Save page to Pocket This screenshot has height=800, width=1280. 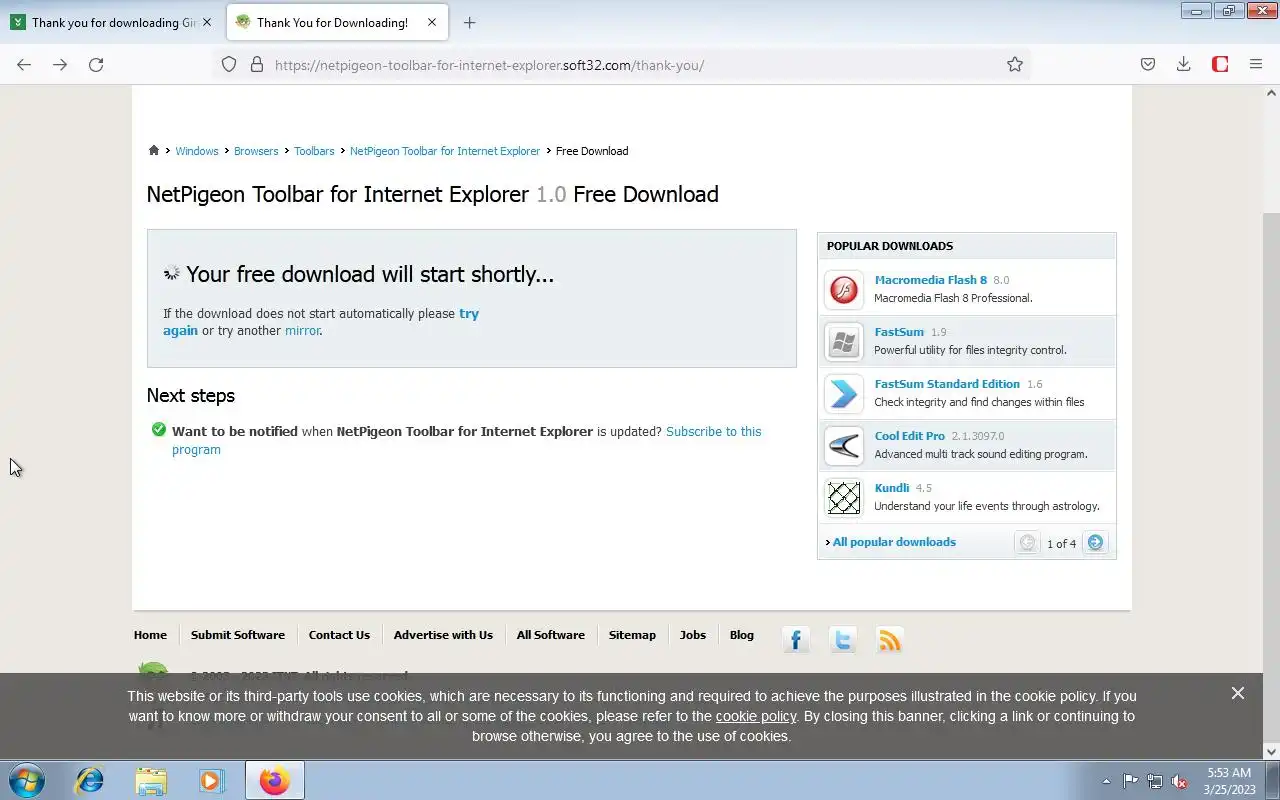coord(1148,65)
